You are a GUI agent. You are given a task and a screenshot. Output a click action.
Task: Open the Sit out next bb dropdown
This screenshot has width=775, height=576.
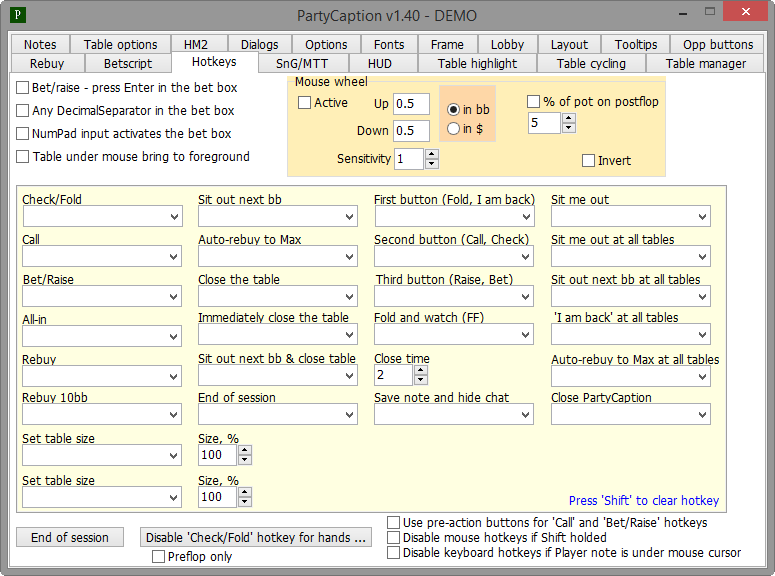pyautogui.click(x=278, y=217)
